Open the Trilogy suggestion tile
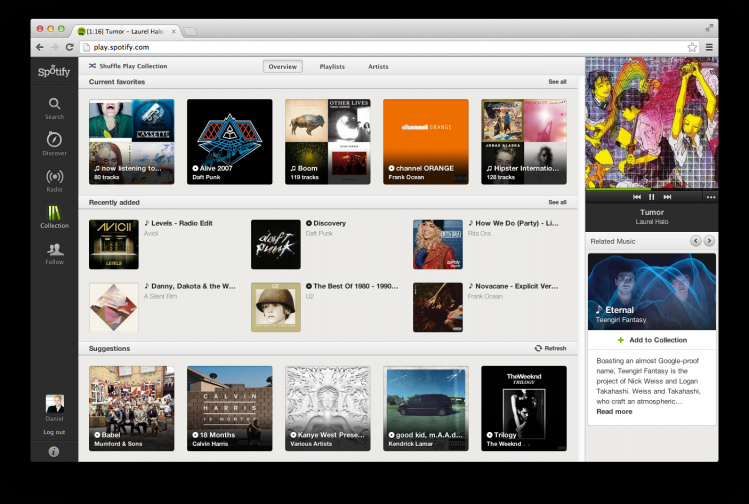Image resolution: width=749 pixels, height=504 pixels. coord(524,408)
